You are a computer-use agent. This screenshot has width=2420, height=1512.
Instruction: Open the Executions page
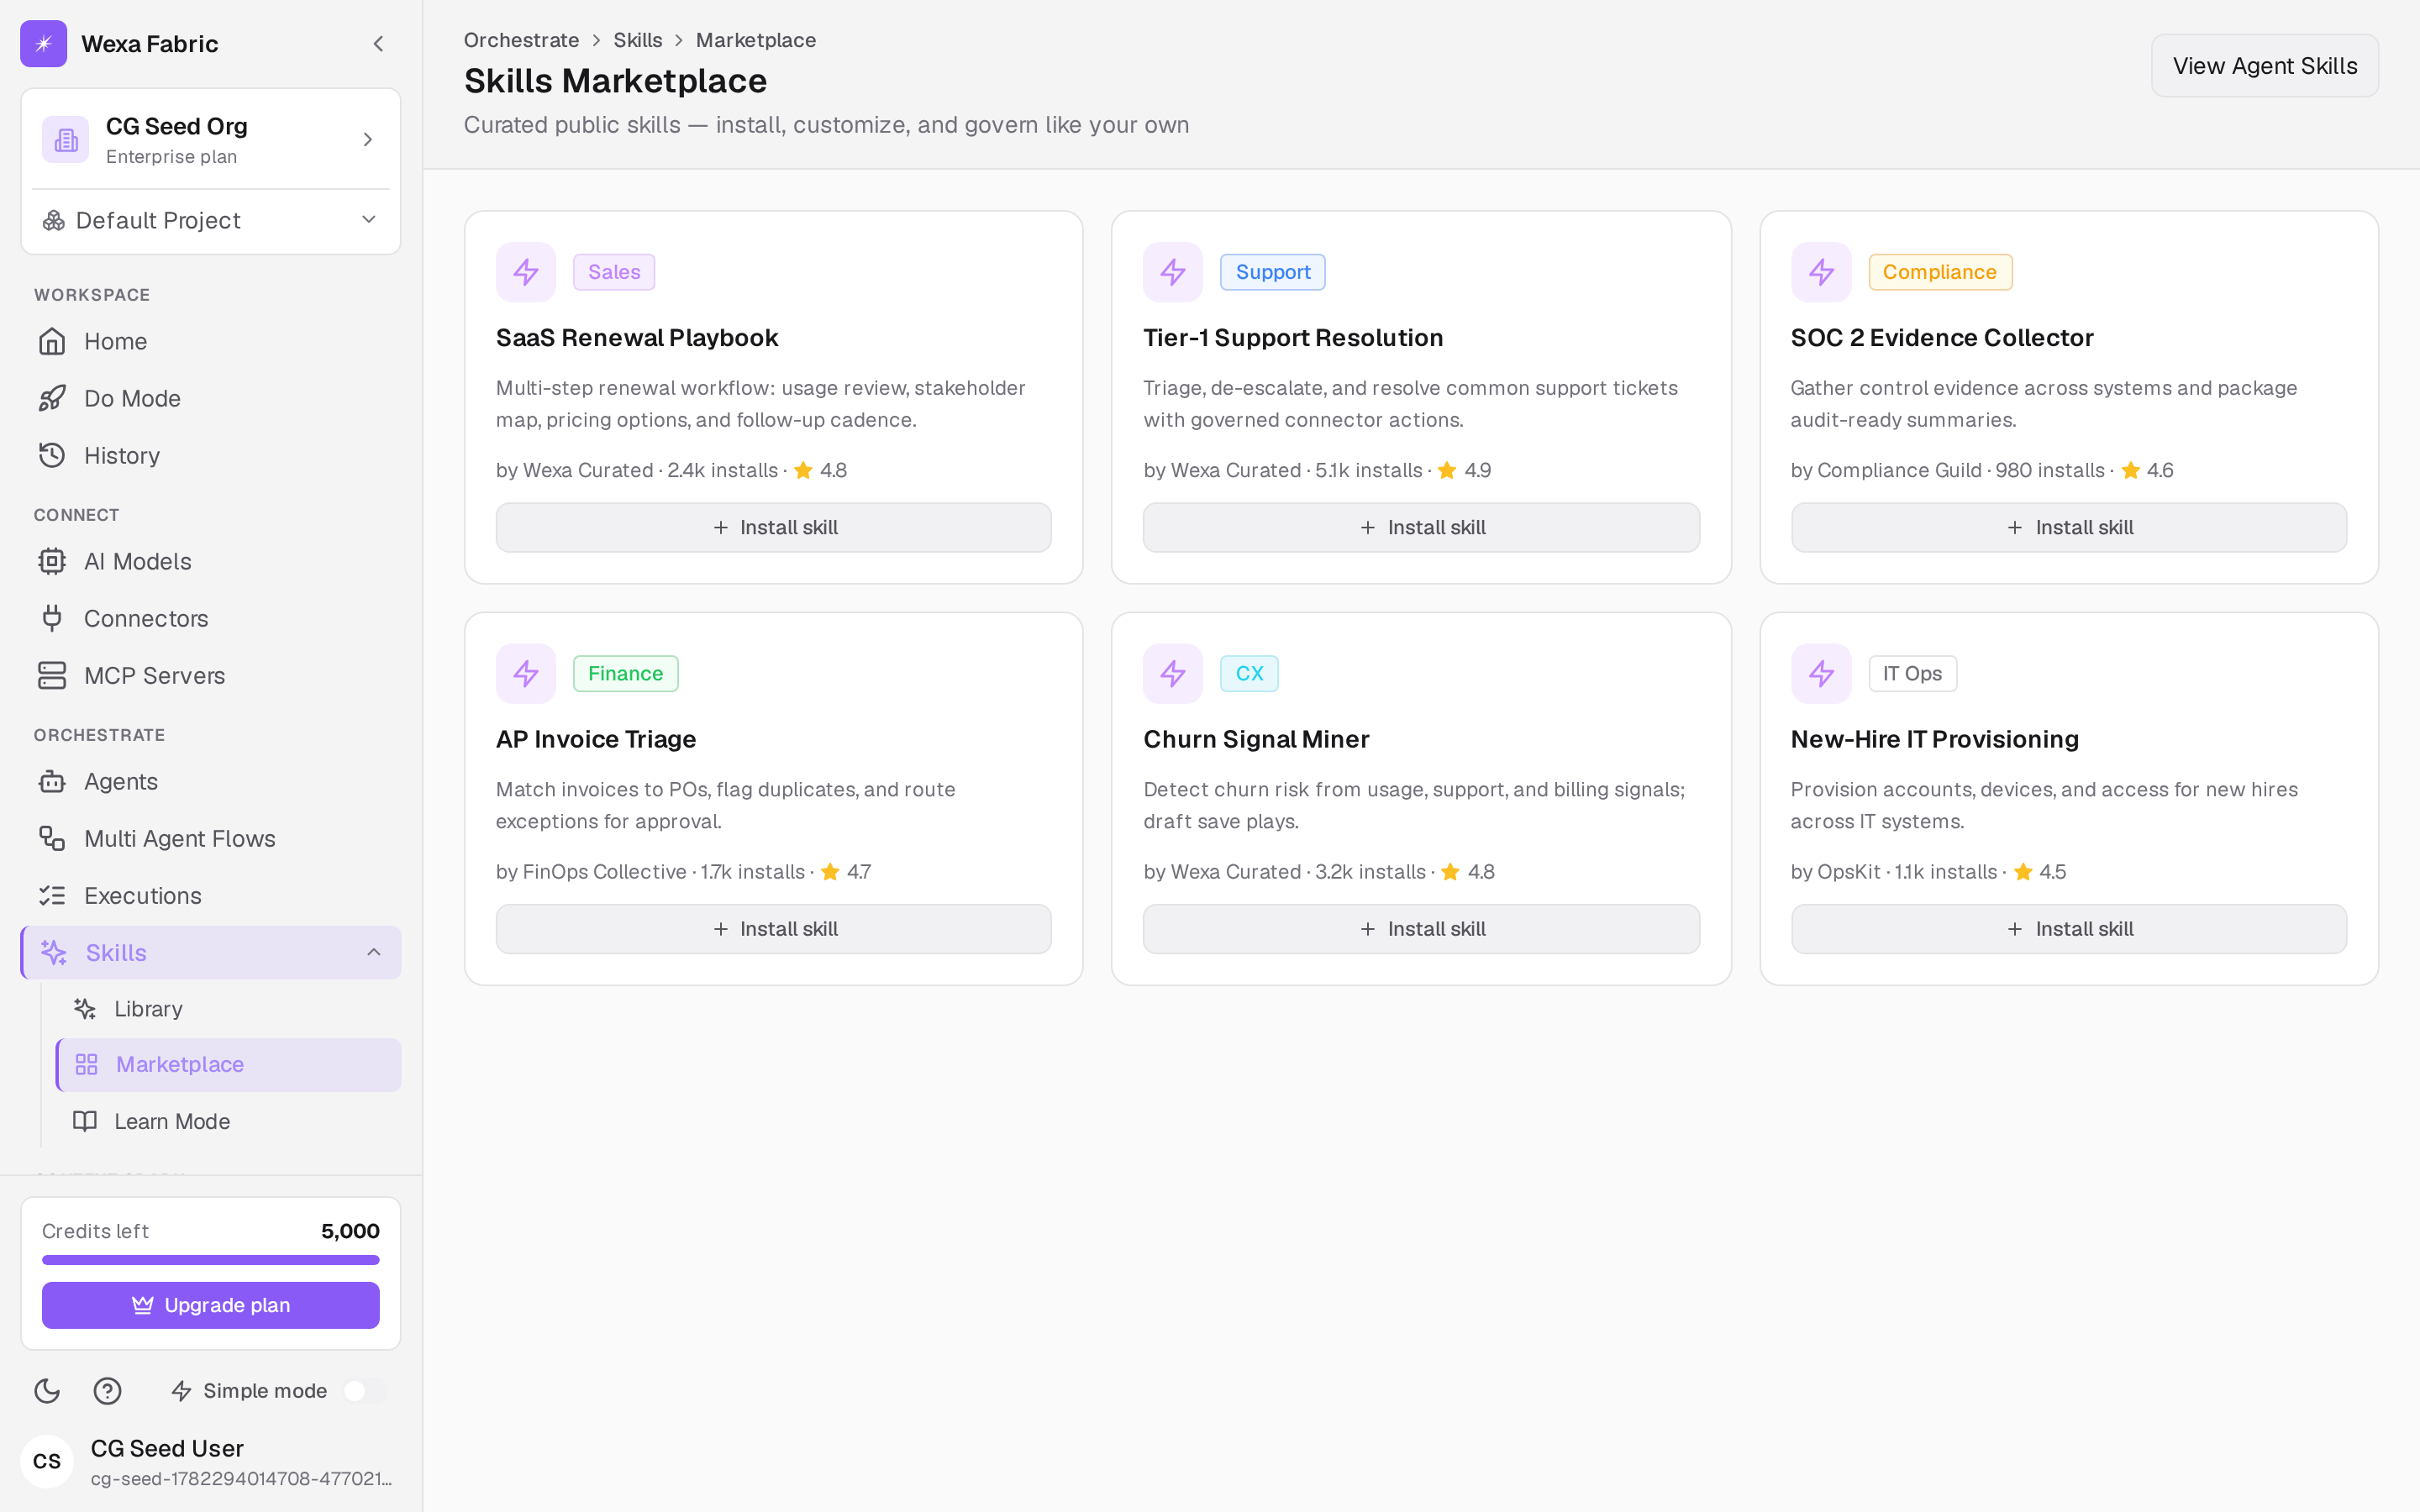(211, 895)
